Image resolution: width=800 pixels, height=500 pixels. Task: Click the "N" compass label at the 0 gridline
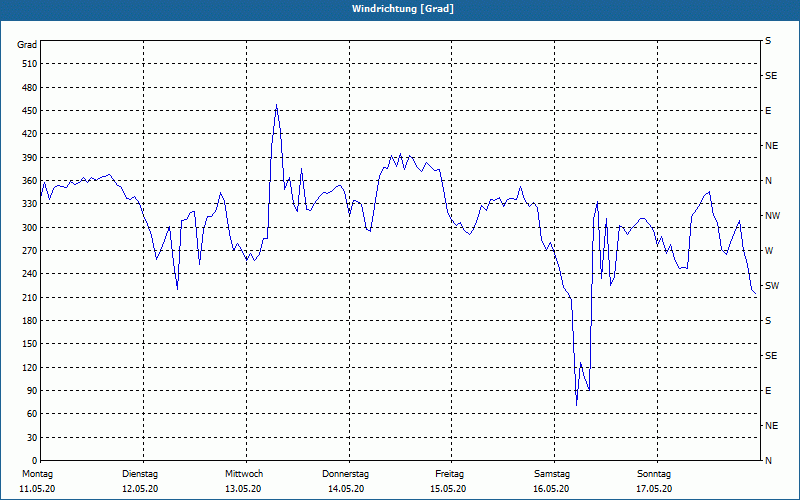coord(768,461)
